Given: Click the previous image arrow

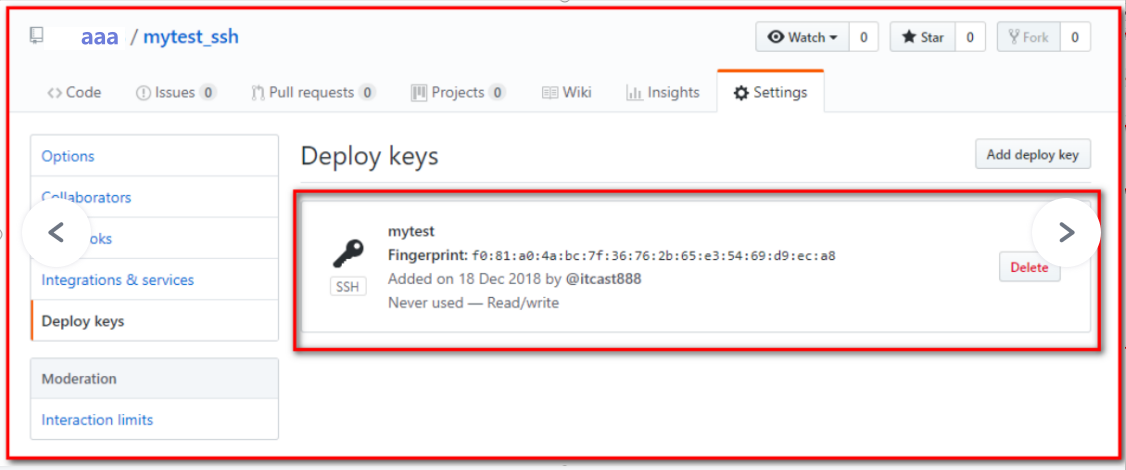Looking at the screenshot, I should [x=56, y=233].
